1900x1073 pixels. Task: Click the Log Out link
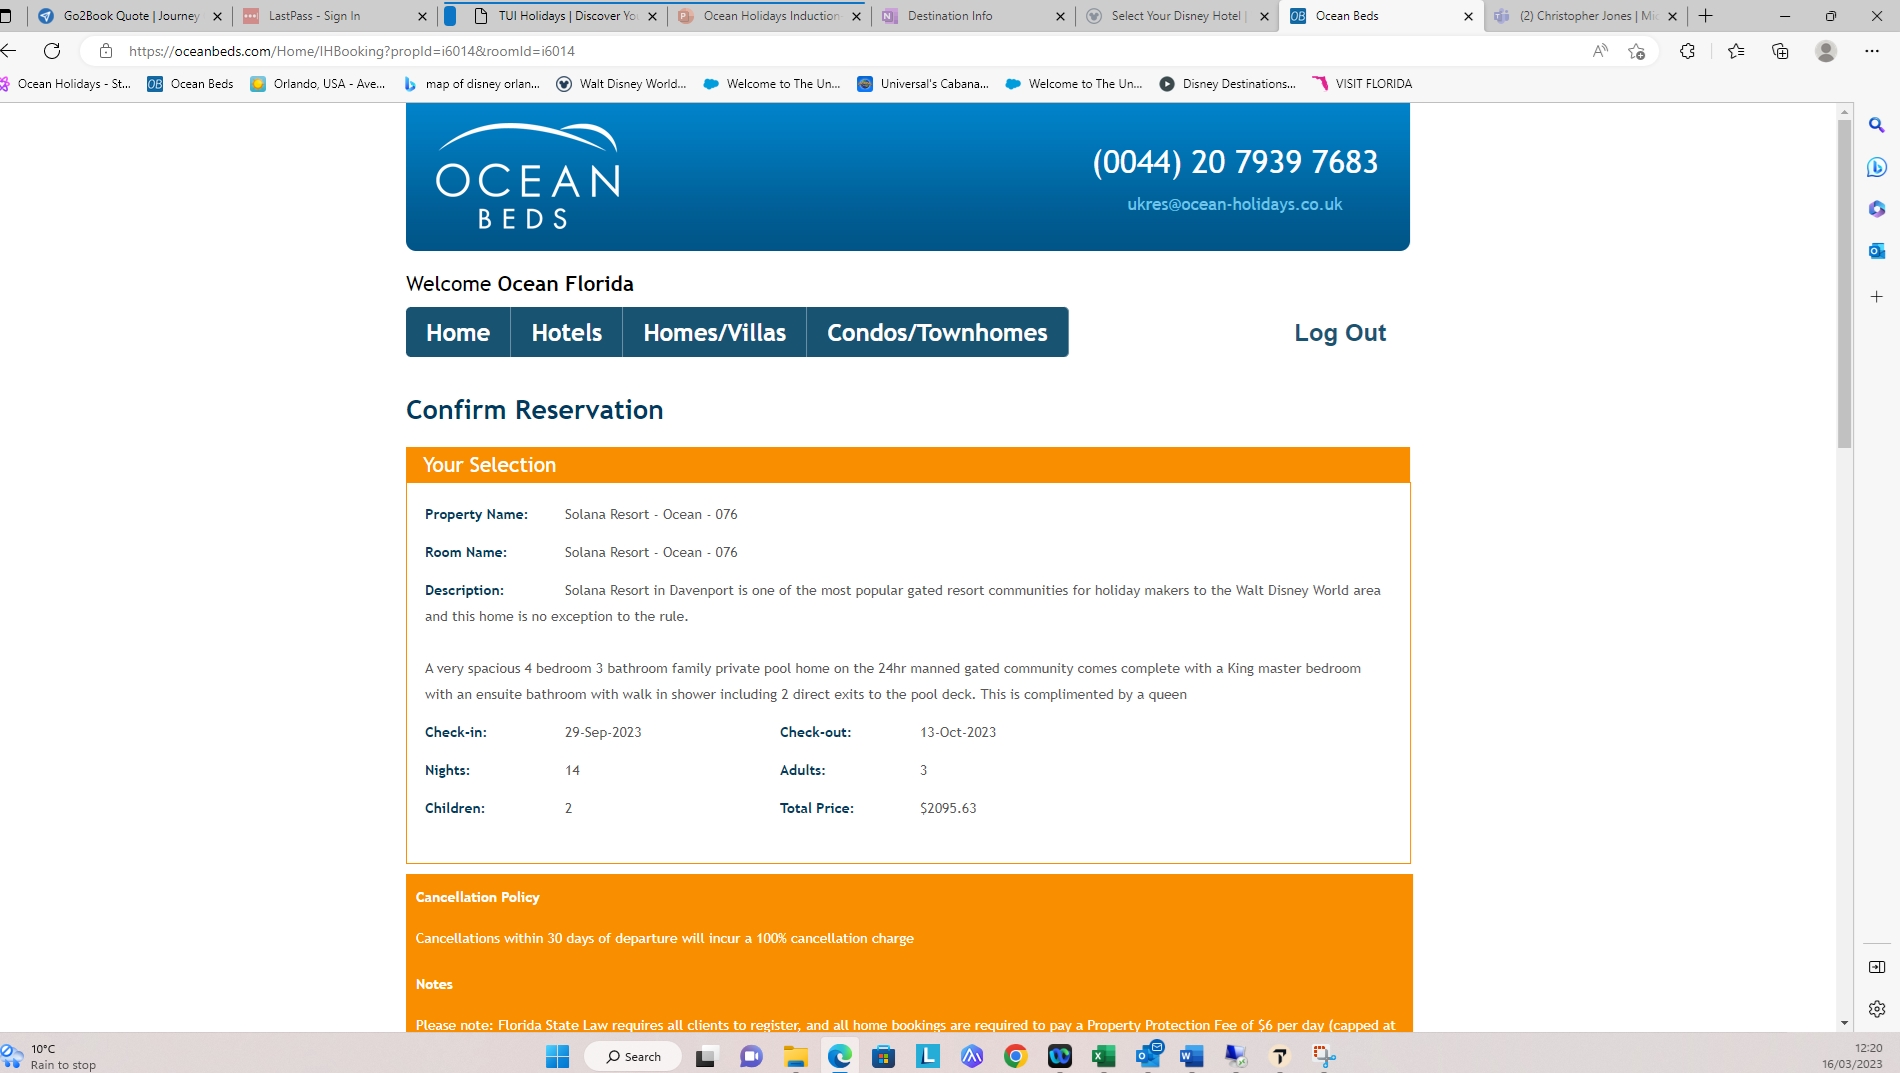pyautogui.click(x=1340, y=333)
